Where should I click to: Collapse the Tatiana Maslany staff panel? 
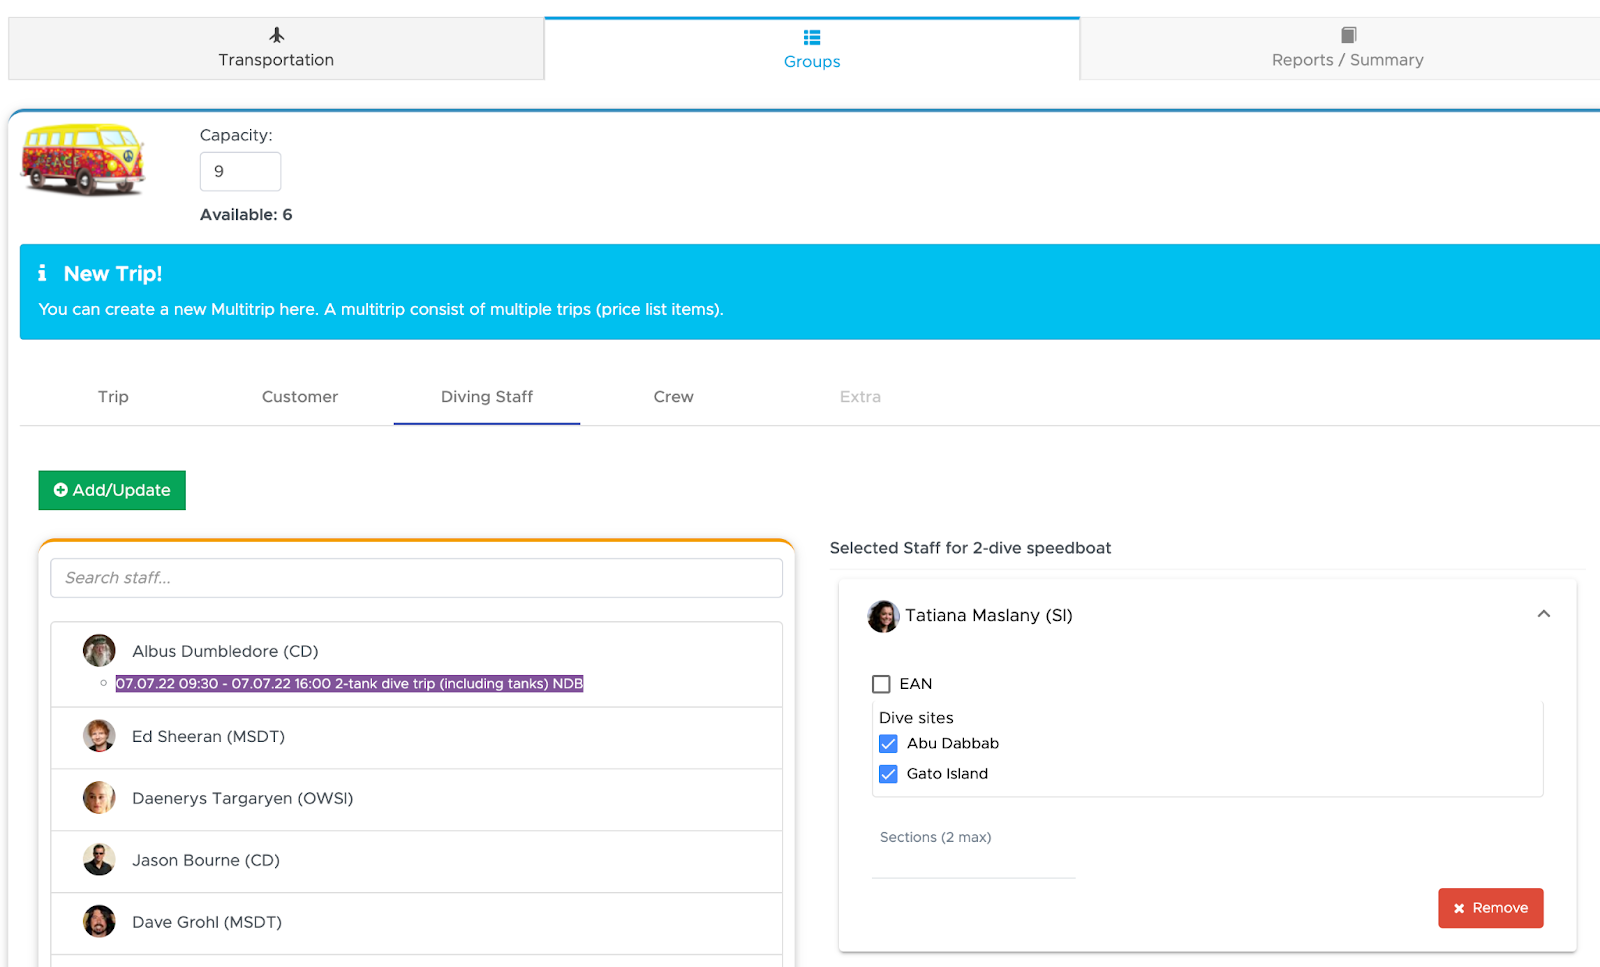click(x=1544, y=614)
